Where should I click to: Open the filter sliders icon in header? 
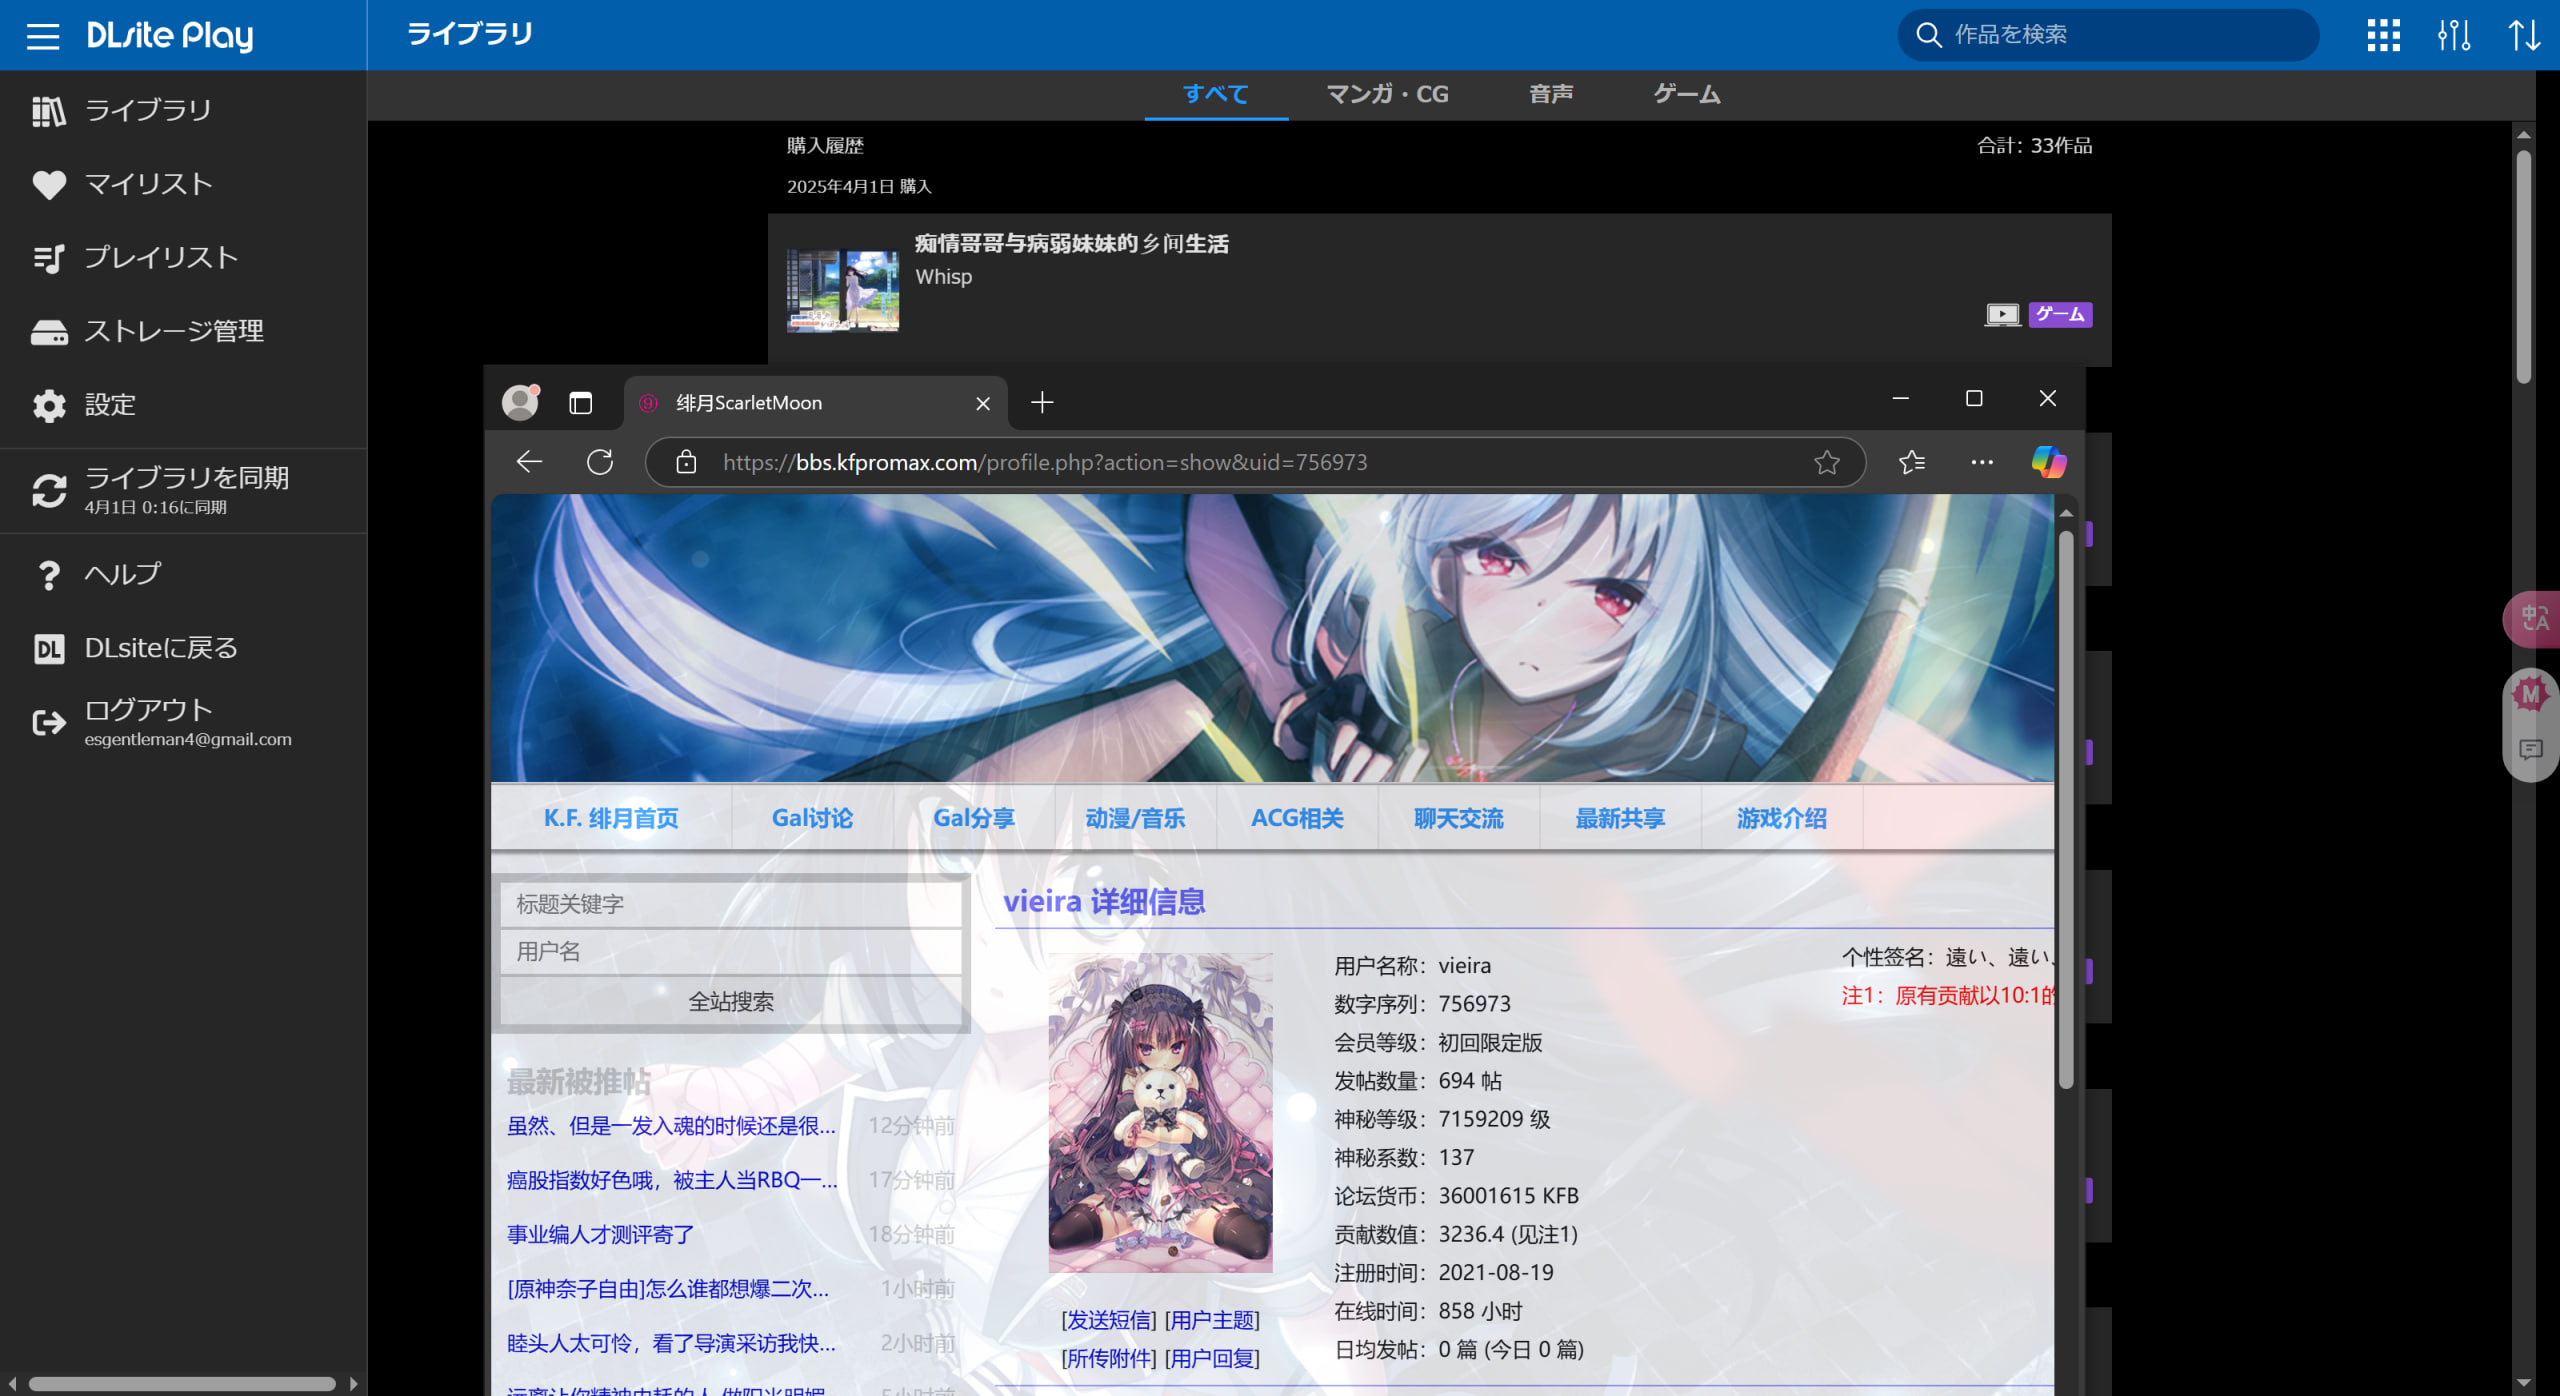2454,36
